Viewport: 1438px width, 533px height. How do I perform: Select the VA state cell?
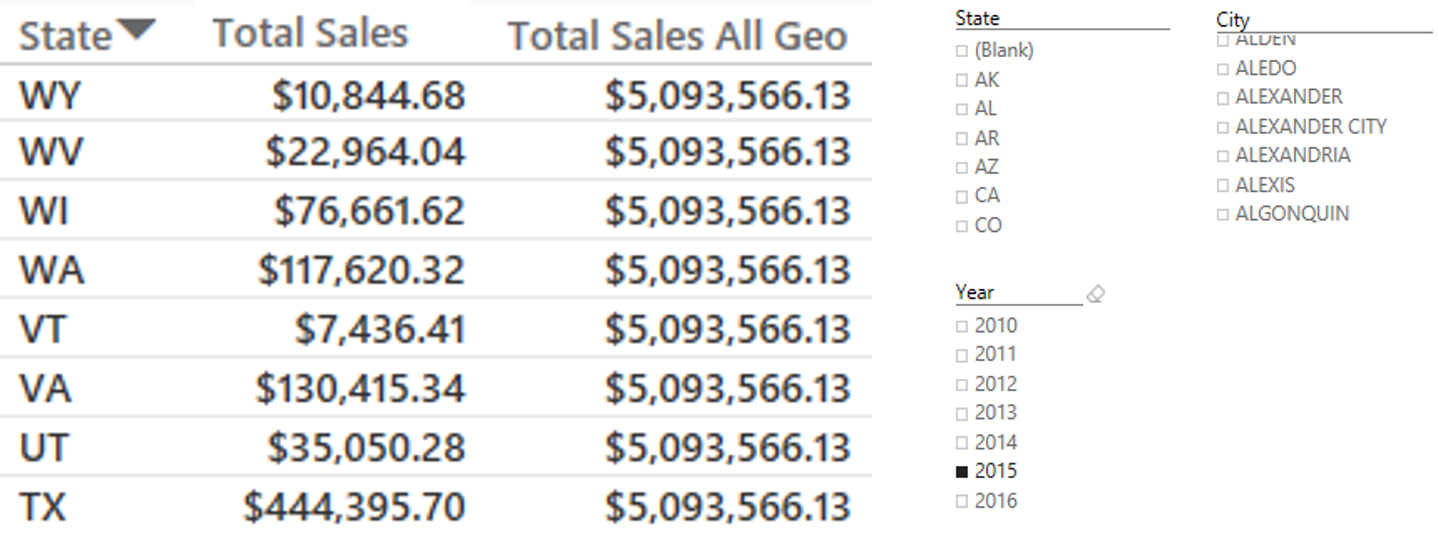tap(45, 388)
